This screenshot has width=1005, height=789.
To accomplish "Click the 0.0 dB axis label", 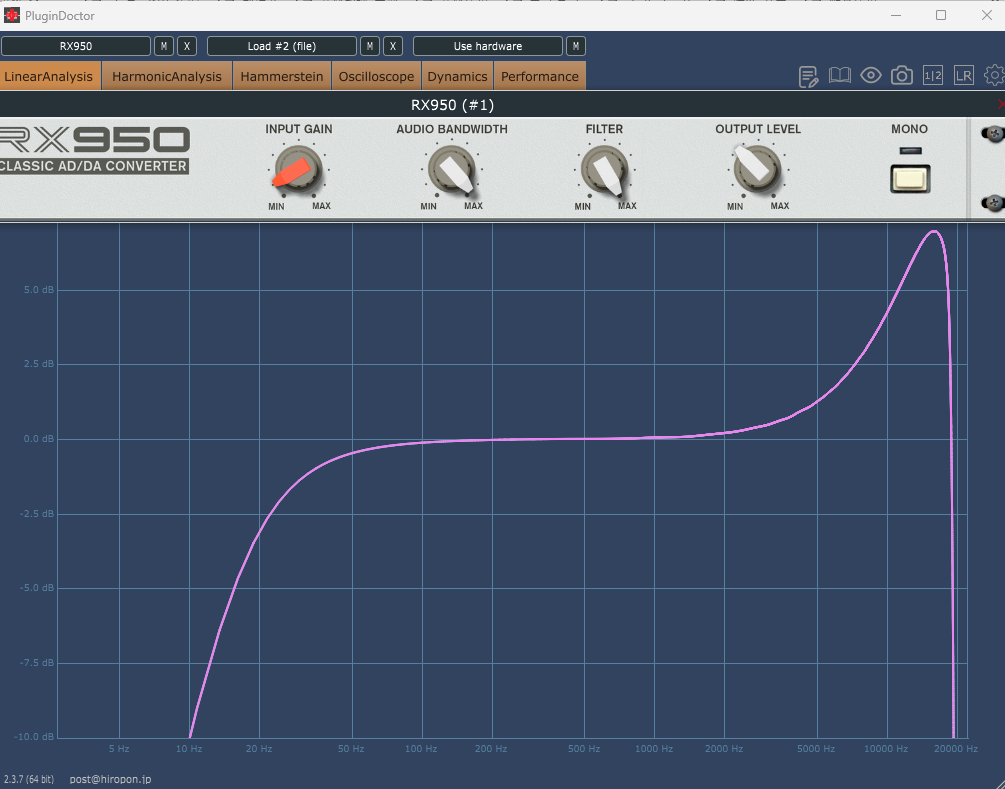I will click(x=38, y=439).
